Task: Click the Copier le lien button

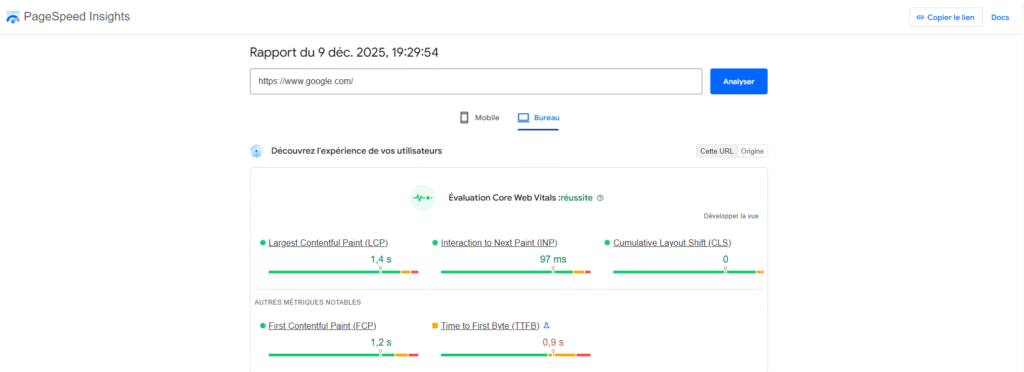Action: 946,18
